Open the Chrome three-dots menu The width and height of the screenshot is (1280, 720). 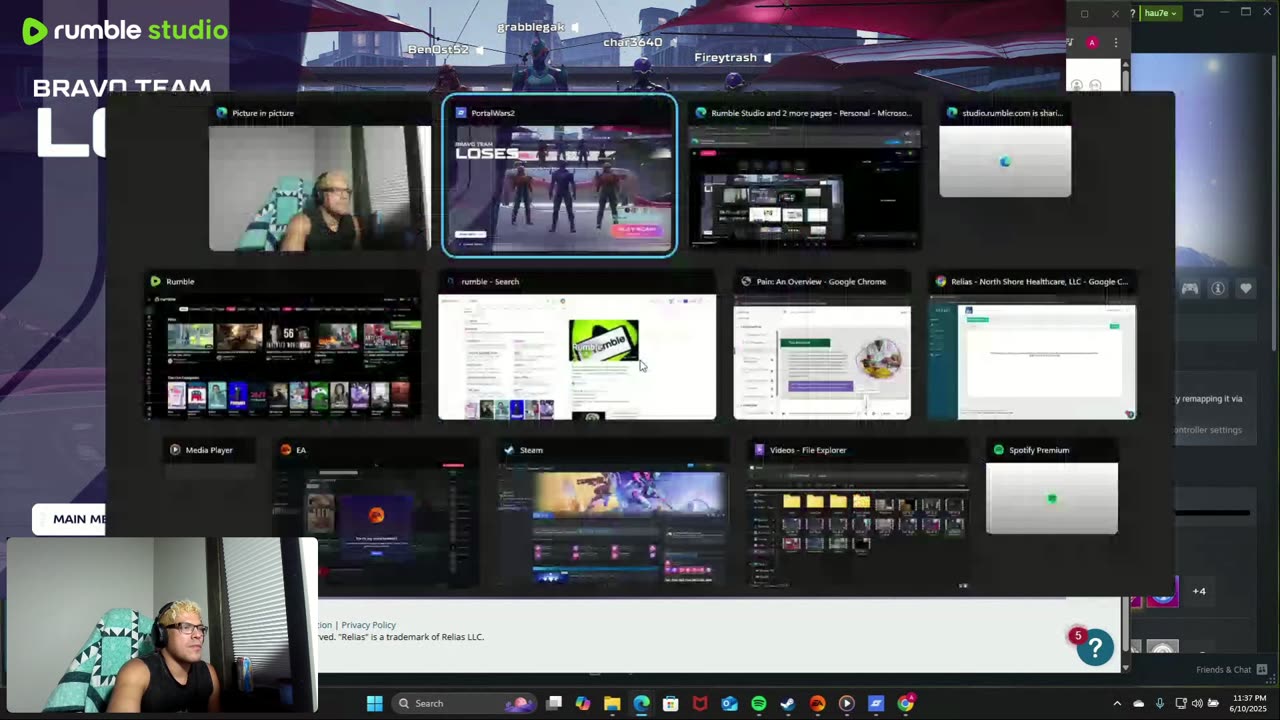1116,42
